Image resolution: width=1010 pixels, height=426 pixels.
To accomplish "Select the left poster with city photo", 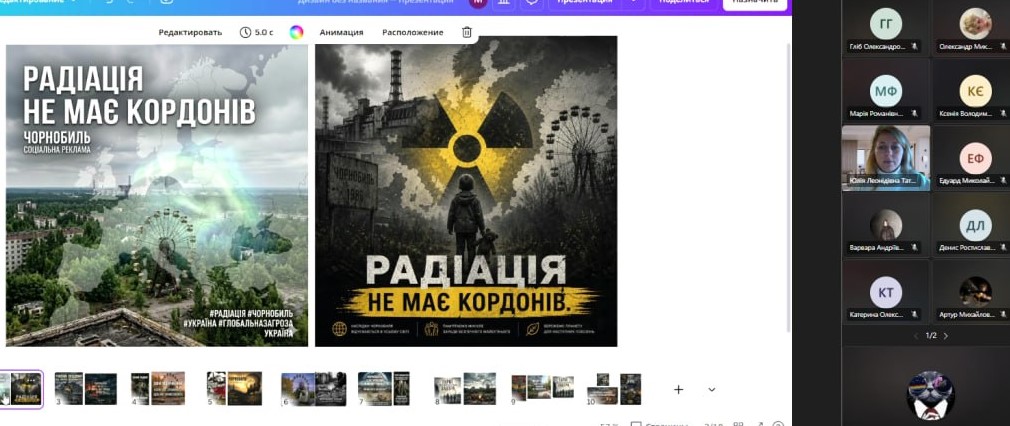I will 157,195.
